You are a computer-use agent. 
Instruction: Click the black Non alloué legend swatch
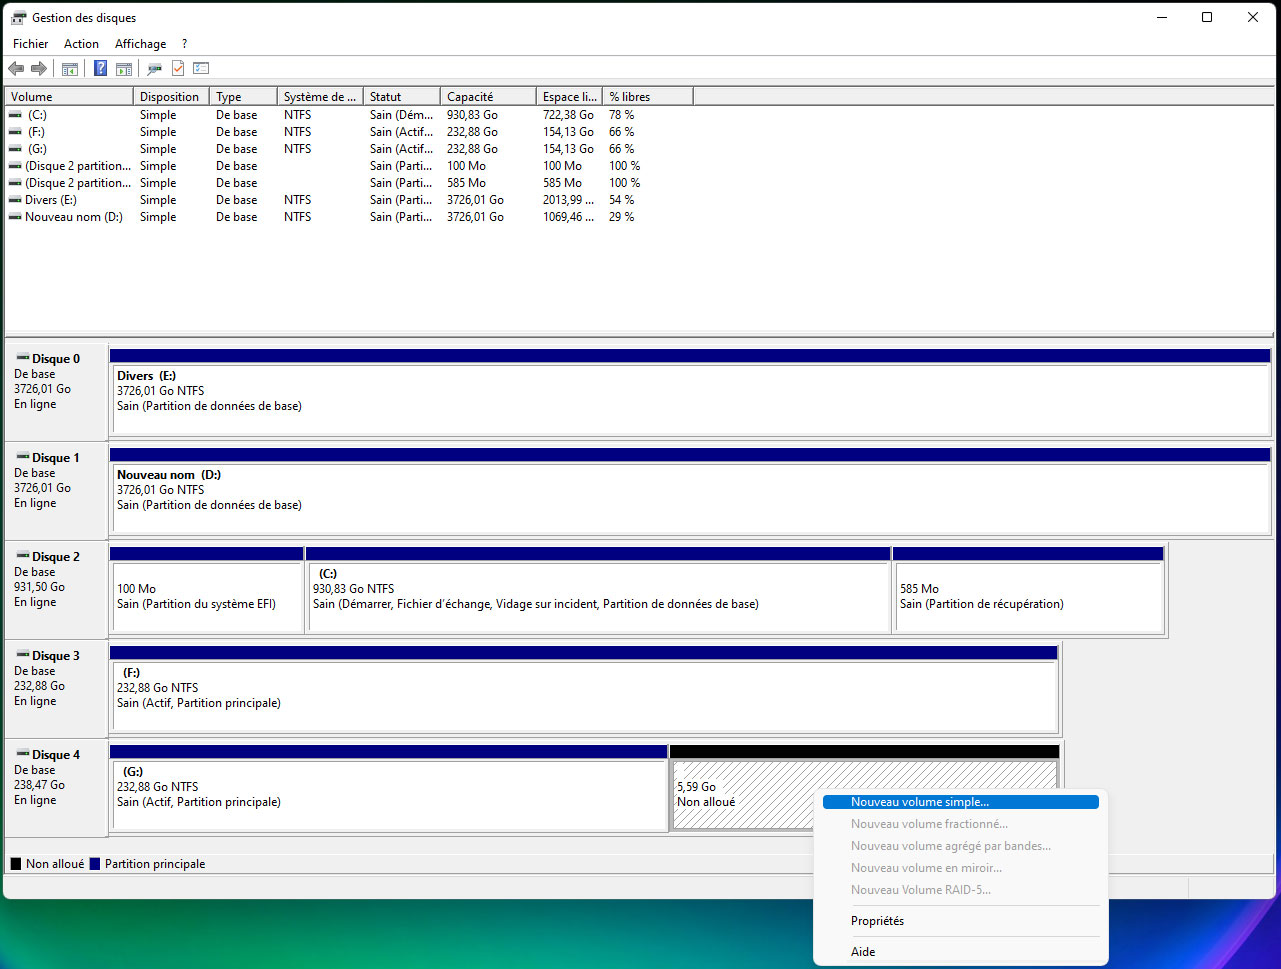point(15,864)
